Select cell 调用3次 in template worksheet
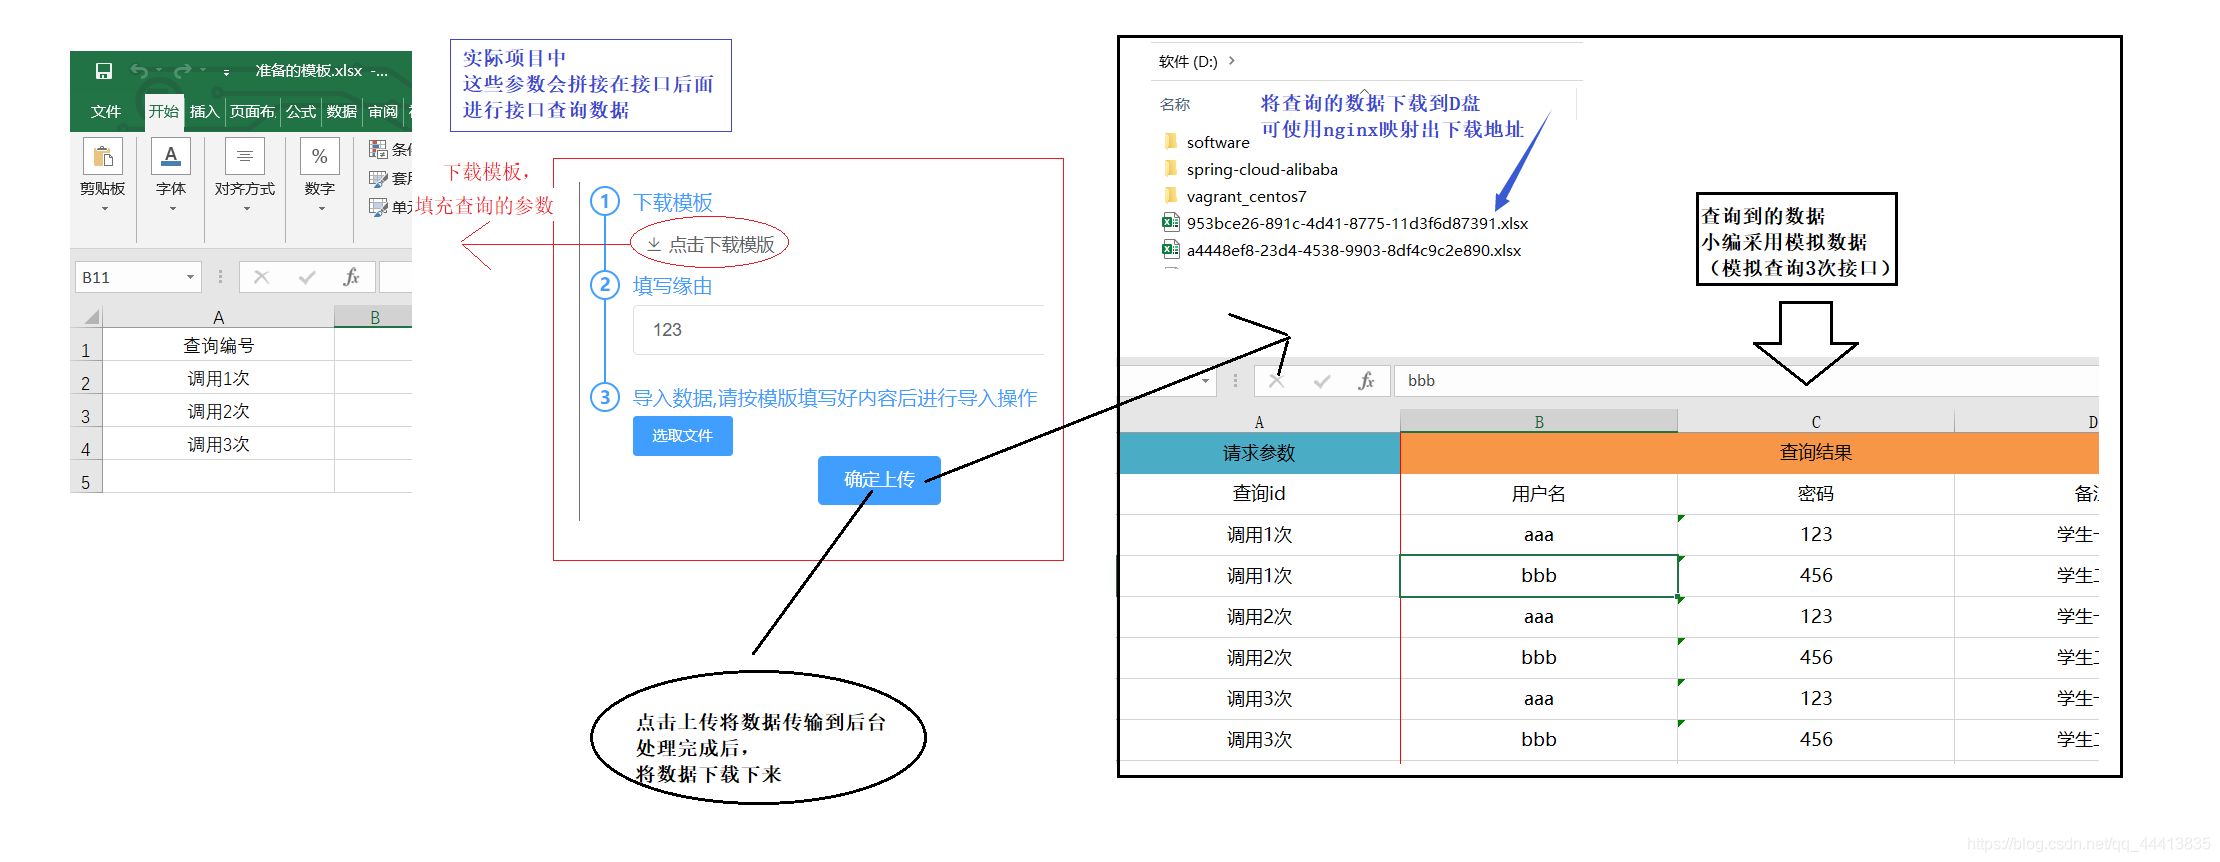The height and width of the screenshot is (862, 2220). 218,444
